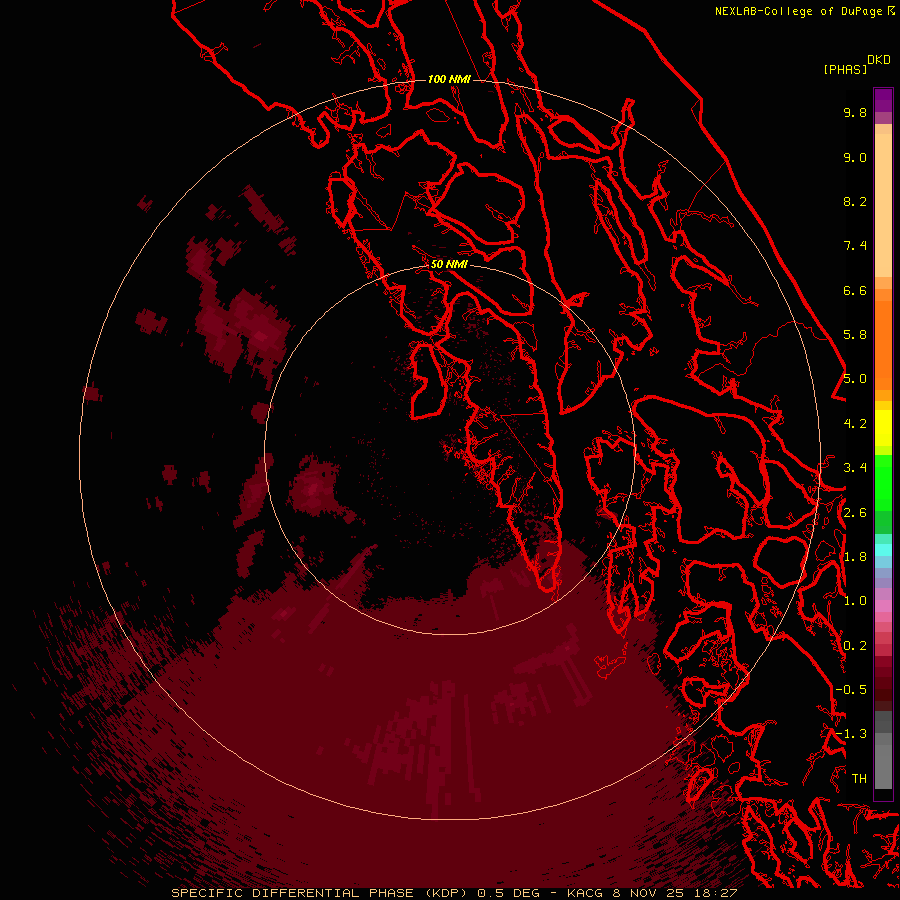Screen dimensions: 900x900
Task: Click the [PHAS] legend header
Action: point(845,69)
